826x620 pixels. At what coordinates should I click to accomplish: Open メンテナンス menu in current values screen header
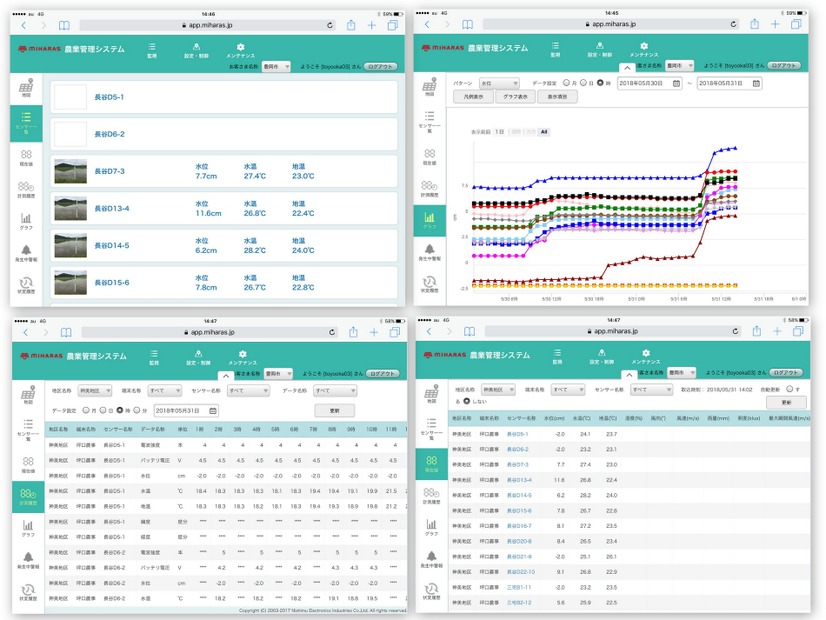646,357
